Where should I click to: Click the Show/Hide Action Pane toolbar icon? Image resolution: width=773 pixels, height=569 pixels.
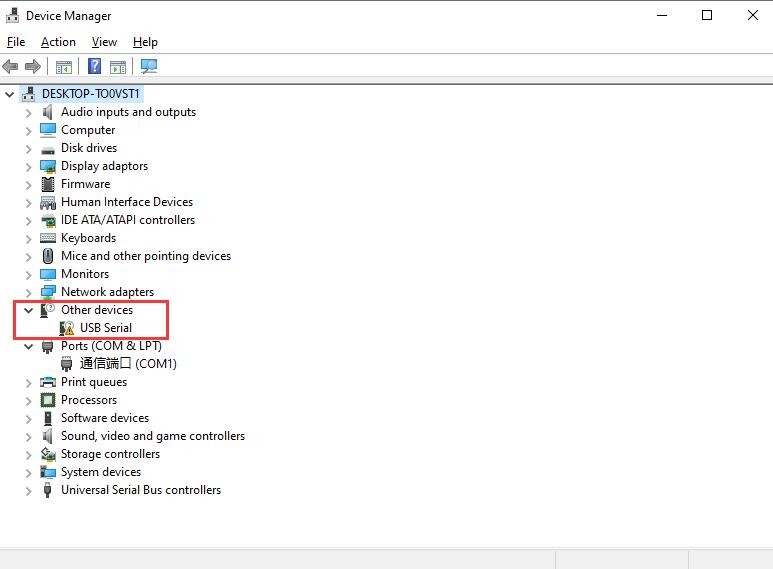118,67
